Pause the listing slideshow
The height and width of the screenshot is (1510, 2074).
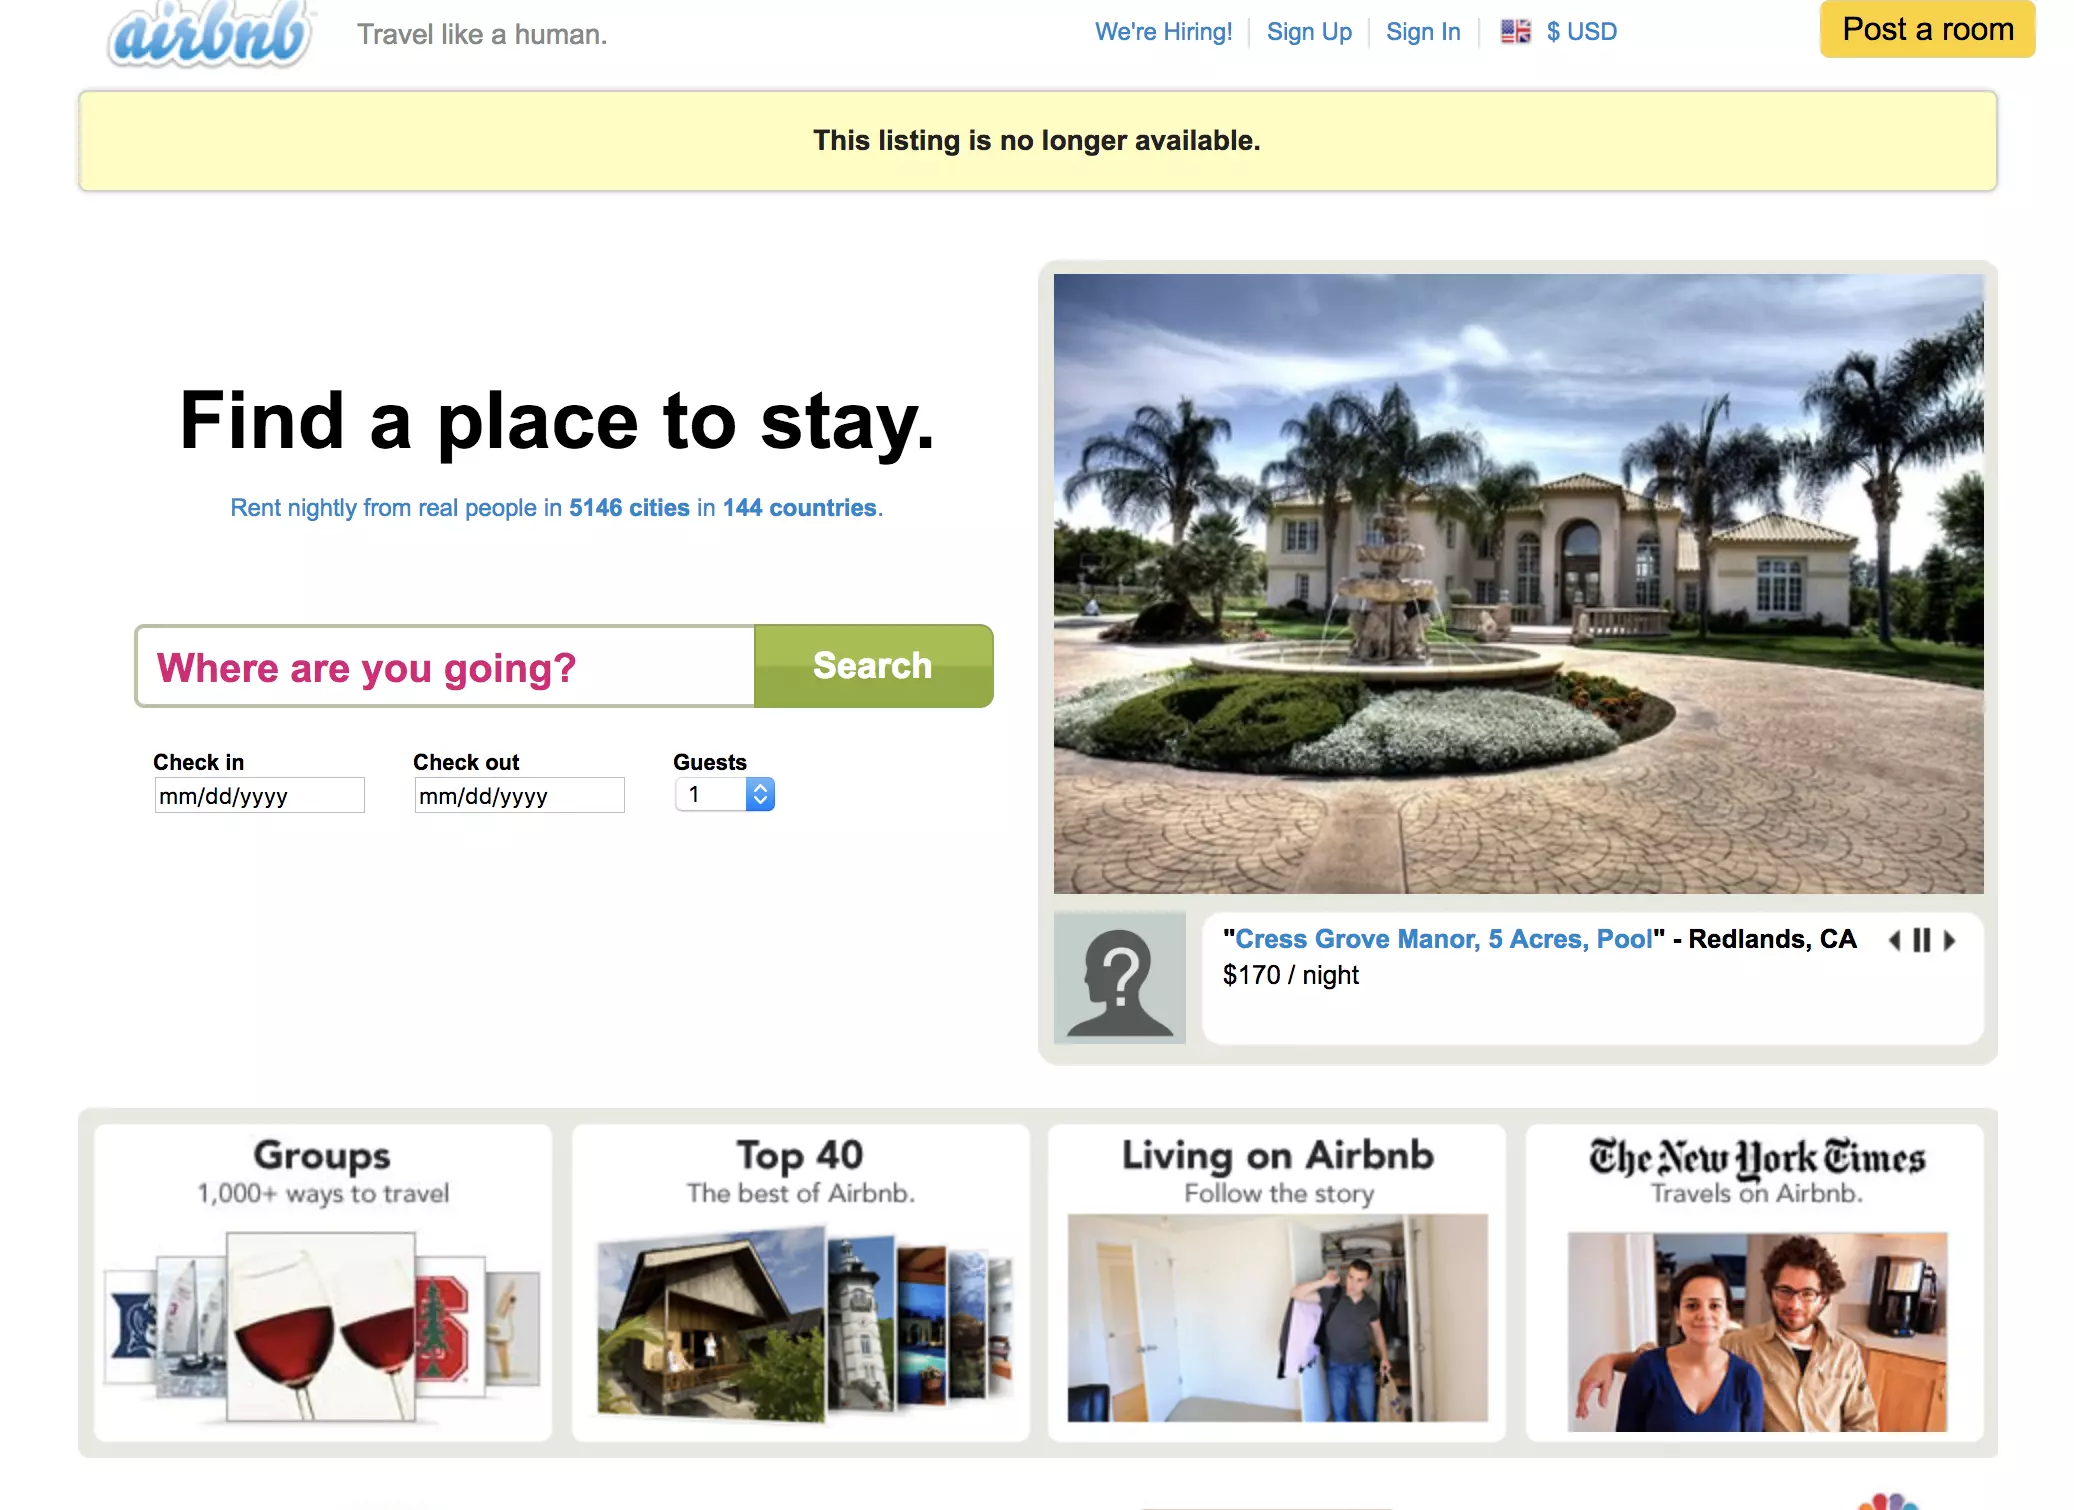point(1921,940)
